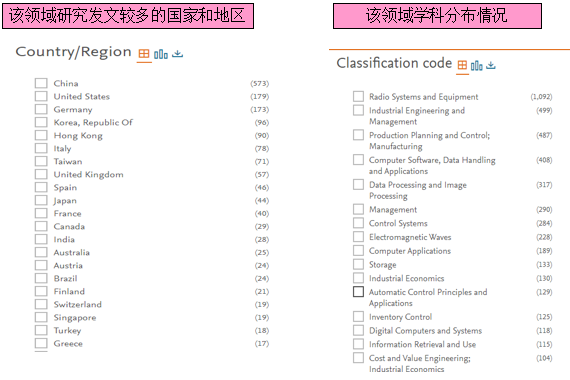Tick Information Retrieval and Use checkbox

click(x=358, y=344)
